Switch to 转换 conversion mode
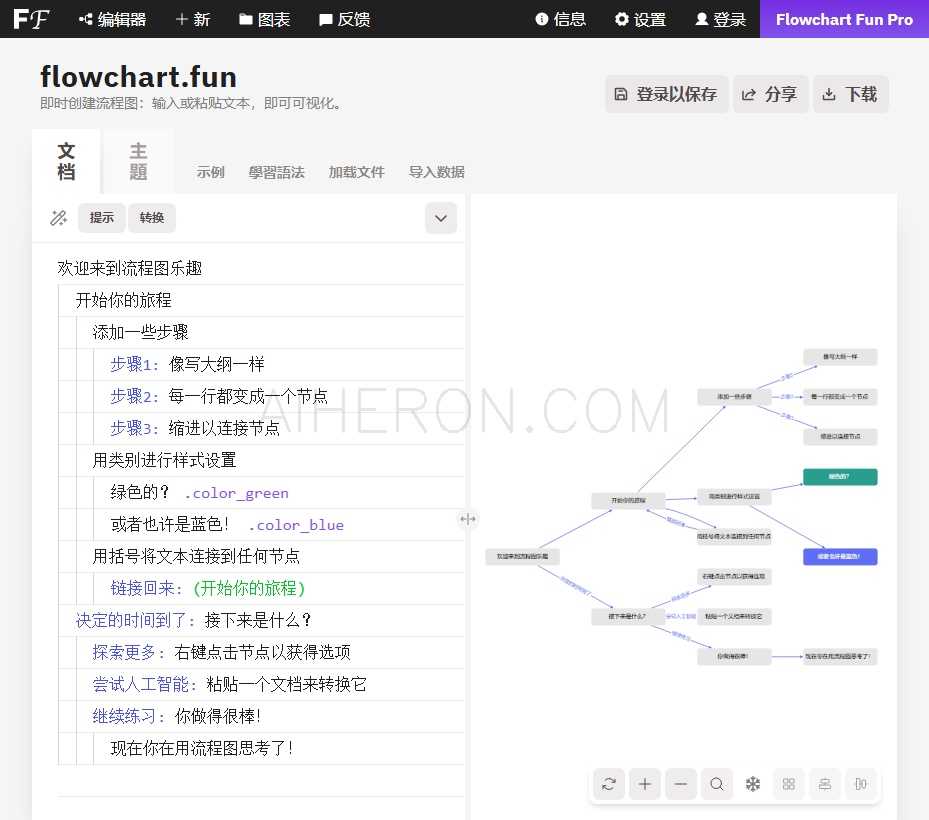Viewport: 929px width, 820px height. [151, 218]
